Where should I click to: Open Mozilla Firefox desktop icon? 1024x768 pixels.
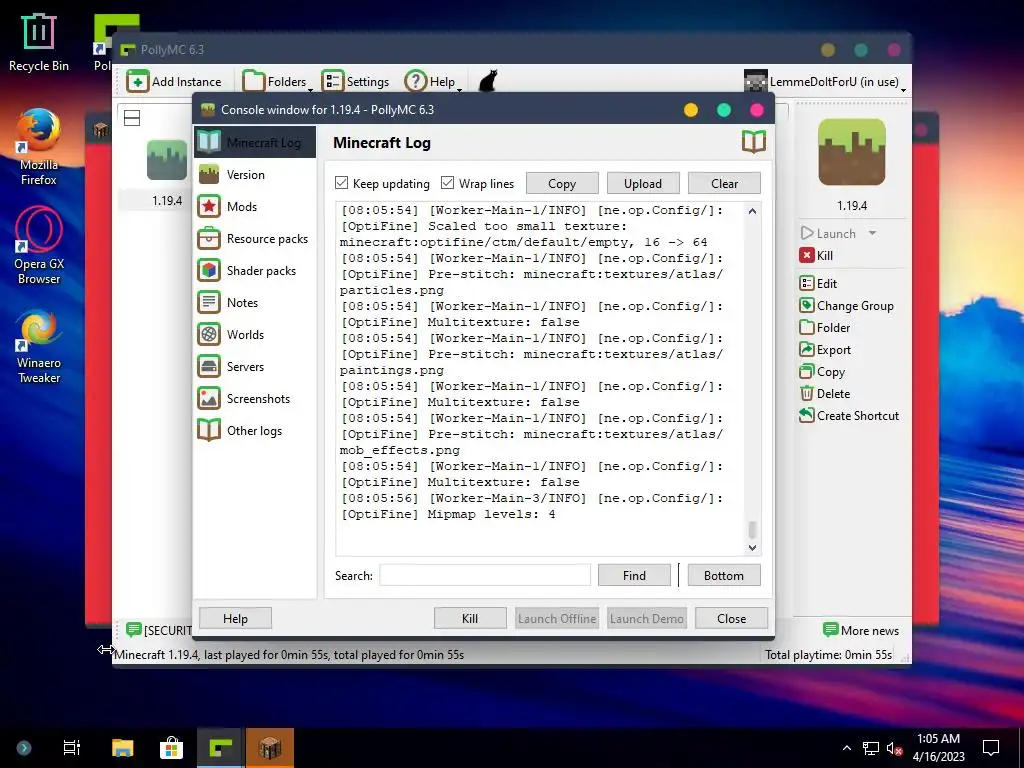(x=39, y=147)
